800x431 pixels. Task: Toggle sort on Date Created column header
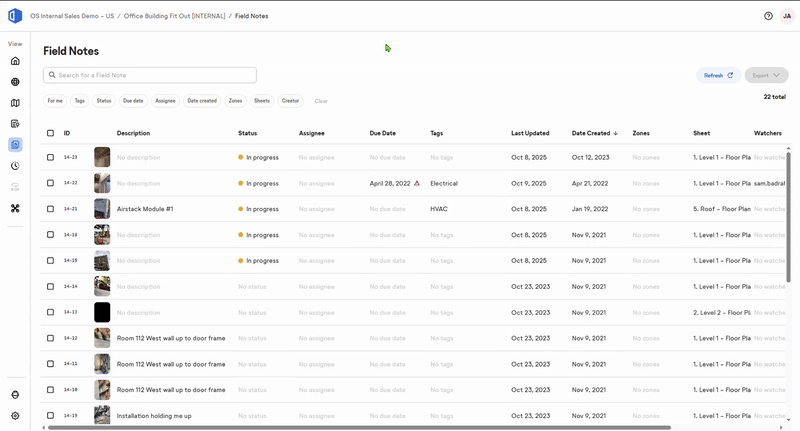pyautogui.click(x=594, y=133)
